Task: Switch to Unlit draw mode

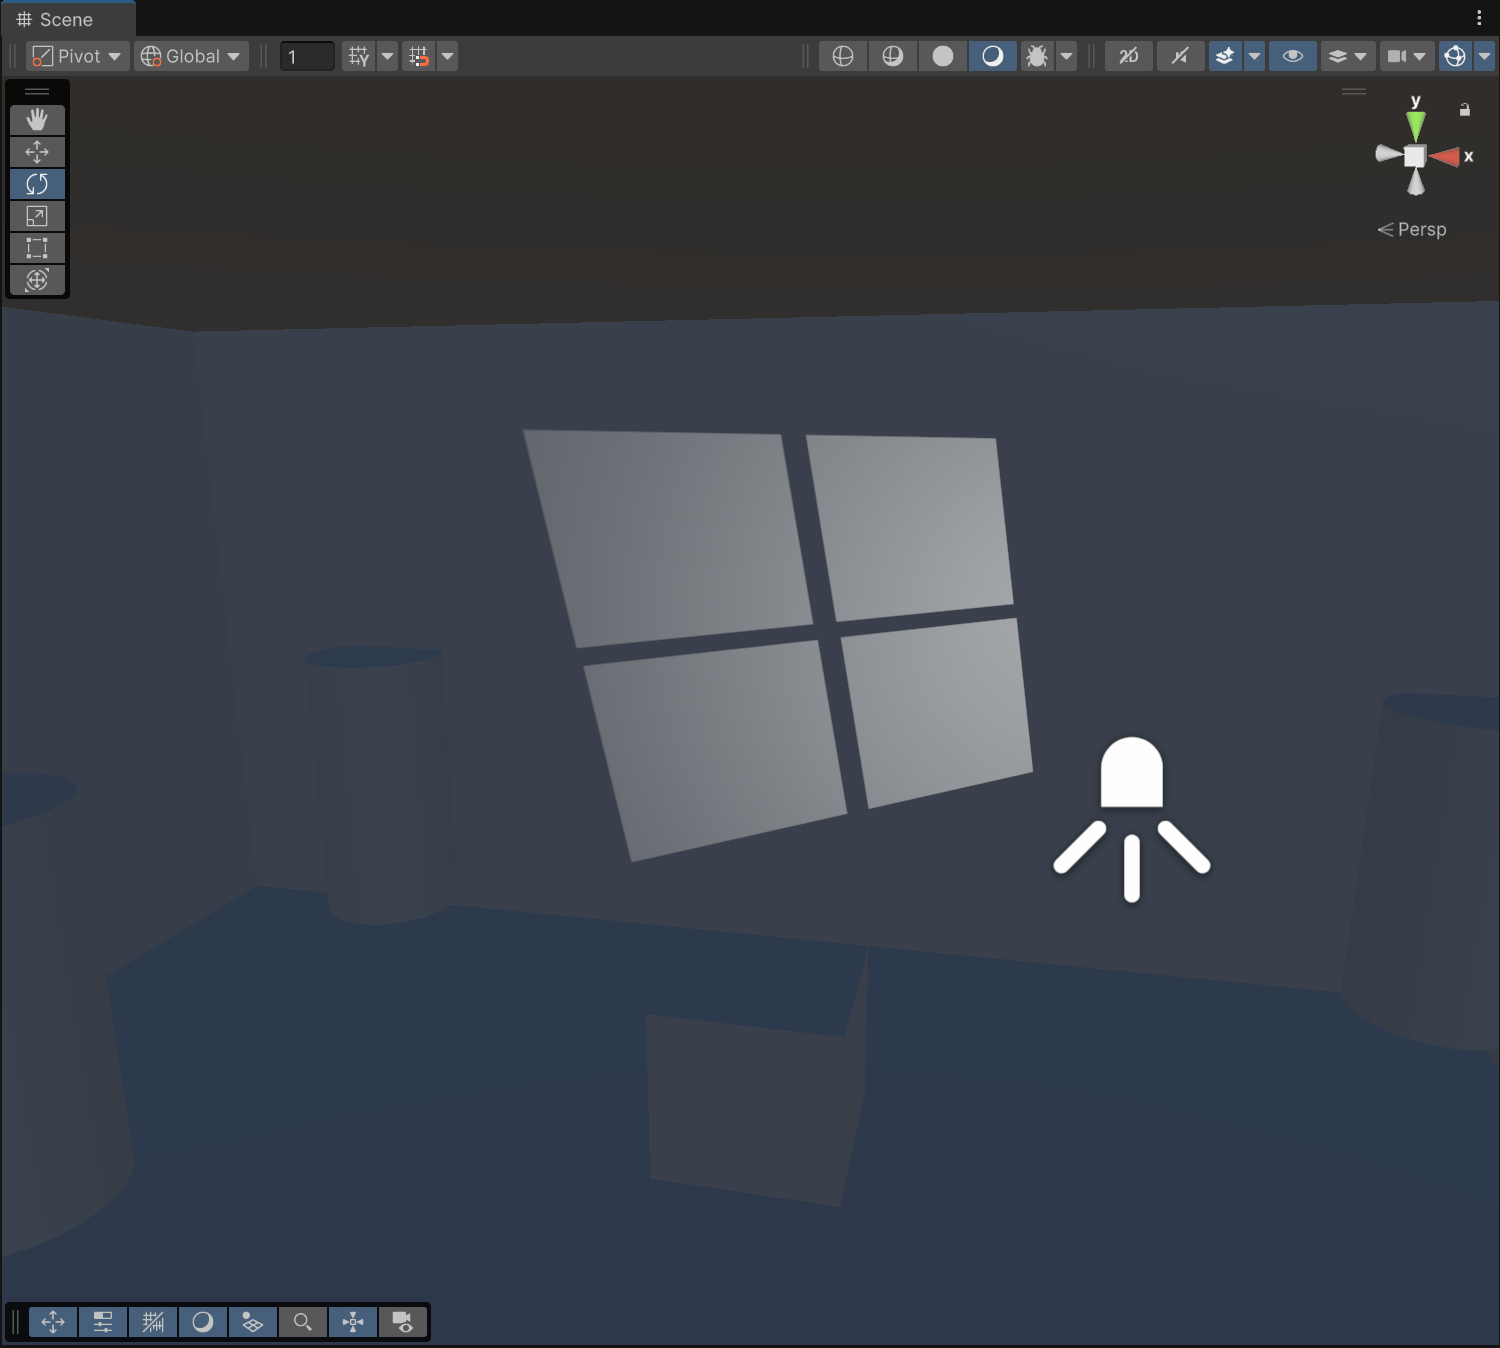Action: [943, 56]
